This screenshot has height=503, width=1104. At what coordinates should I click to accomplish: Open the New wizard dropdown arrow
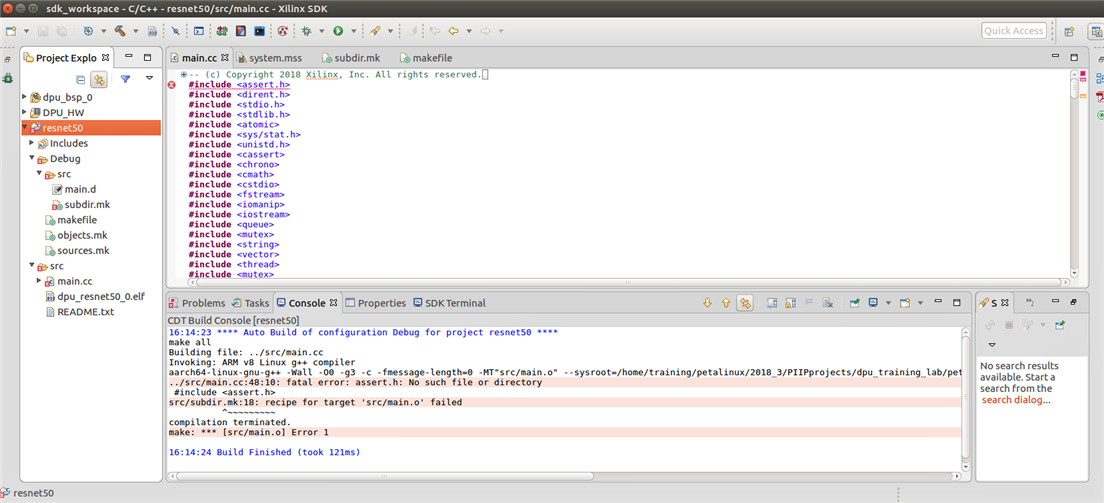pyautogui.click(x=27, y=31)
